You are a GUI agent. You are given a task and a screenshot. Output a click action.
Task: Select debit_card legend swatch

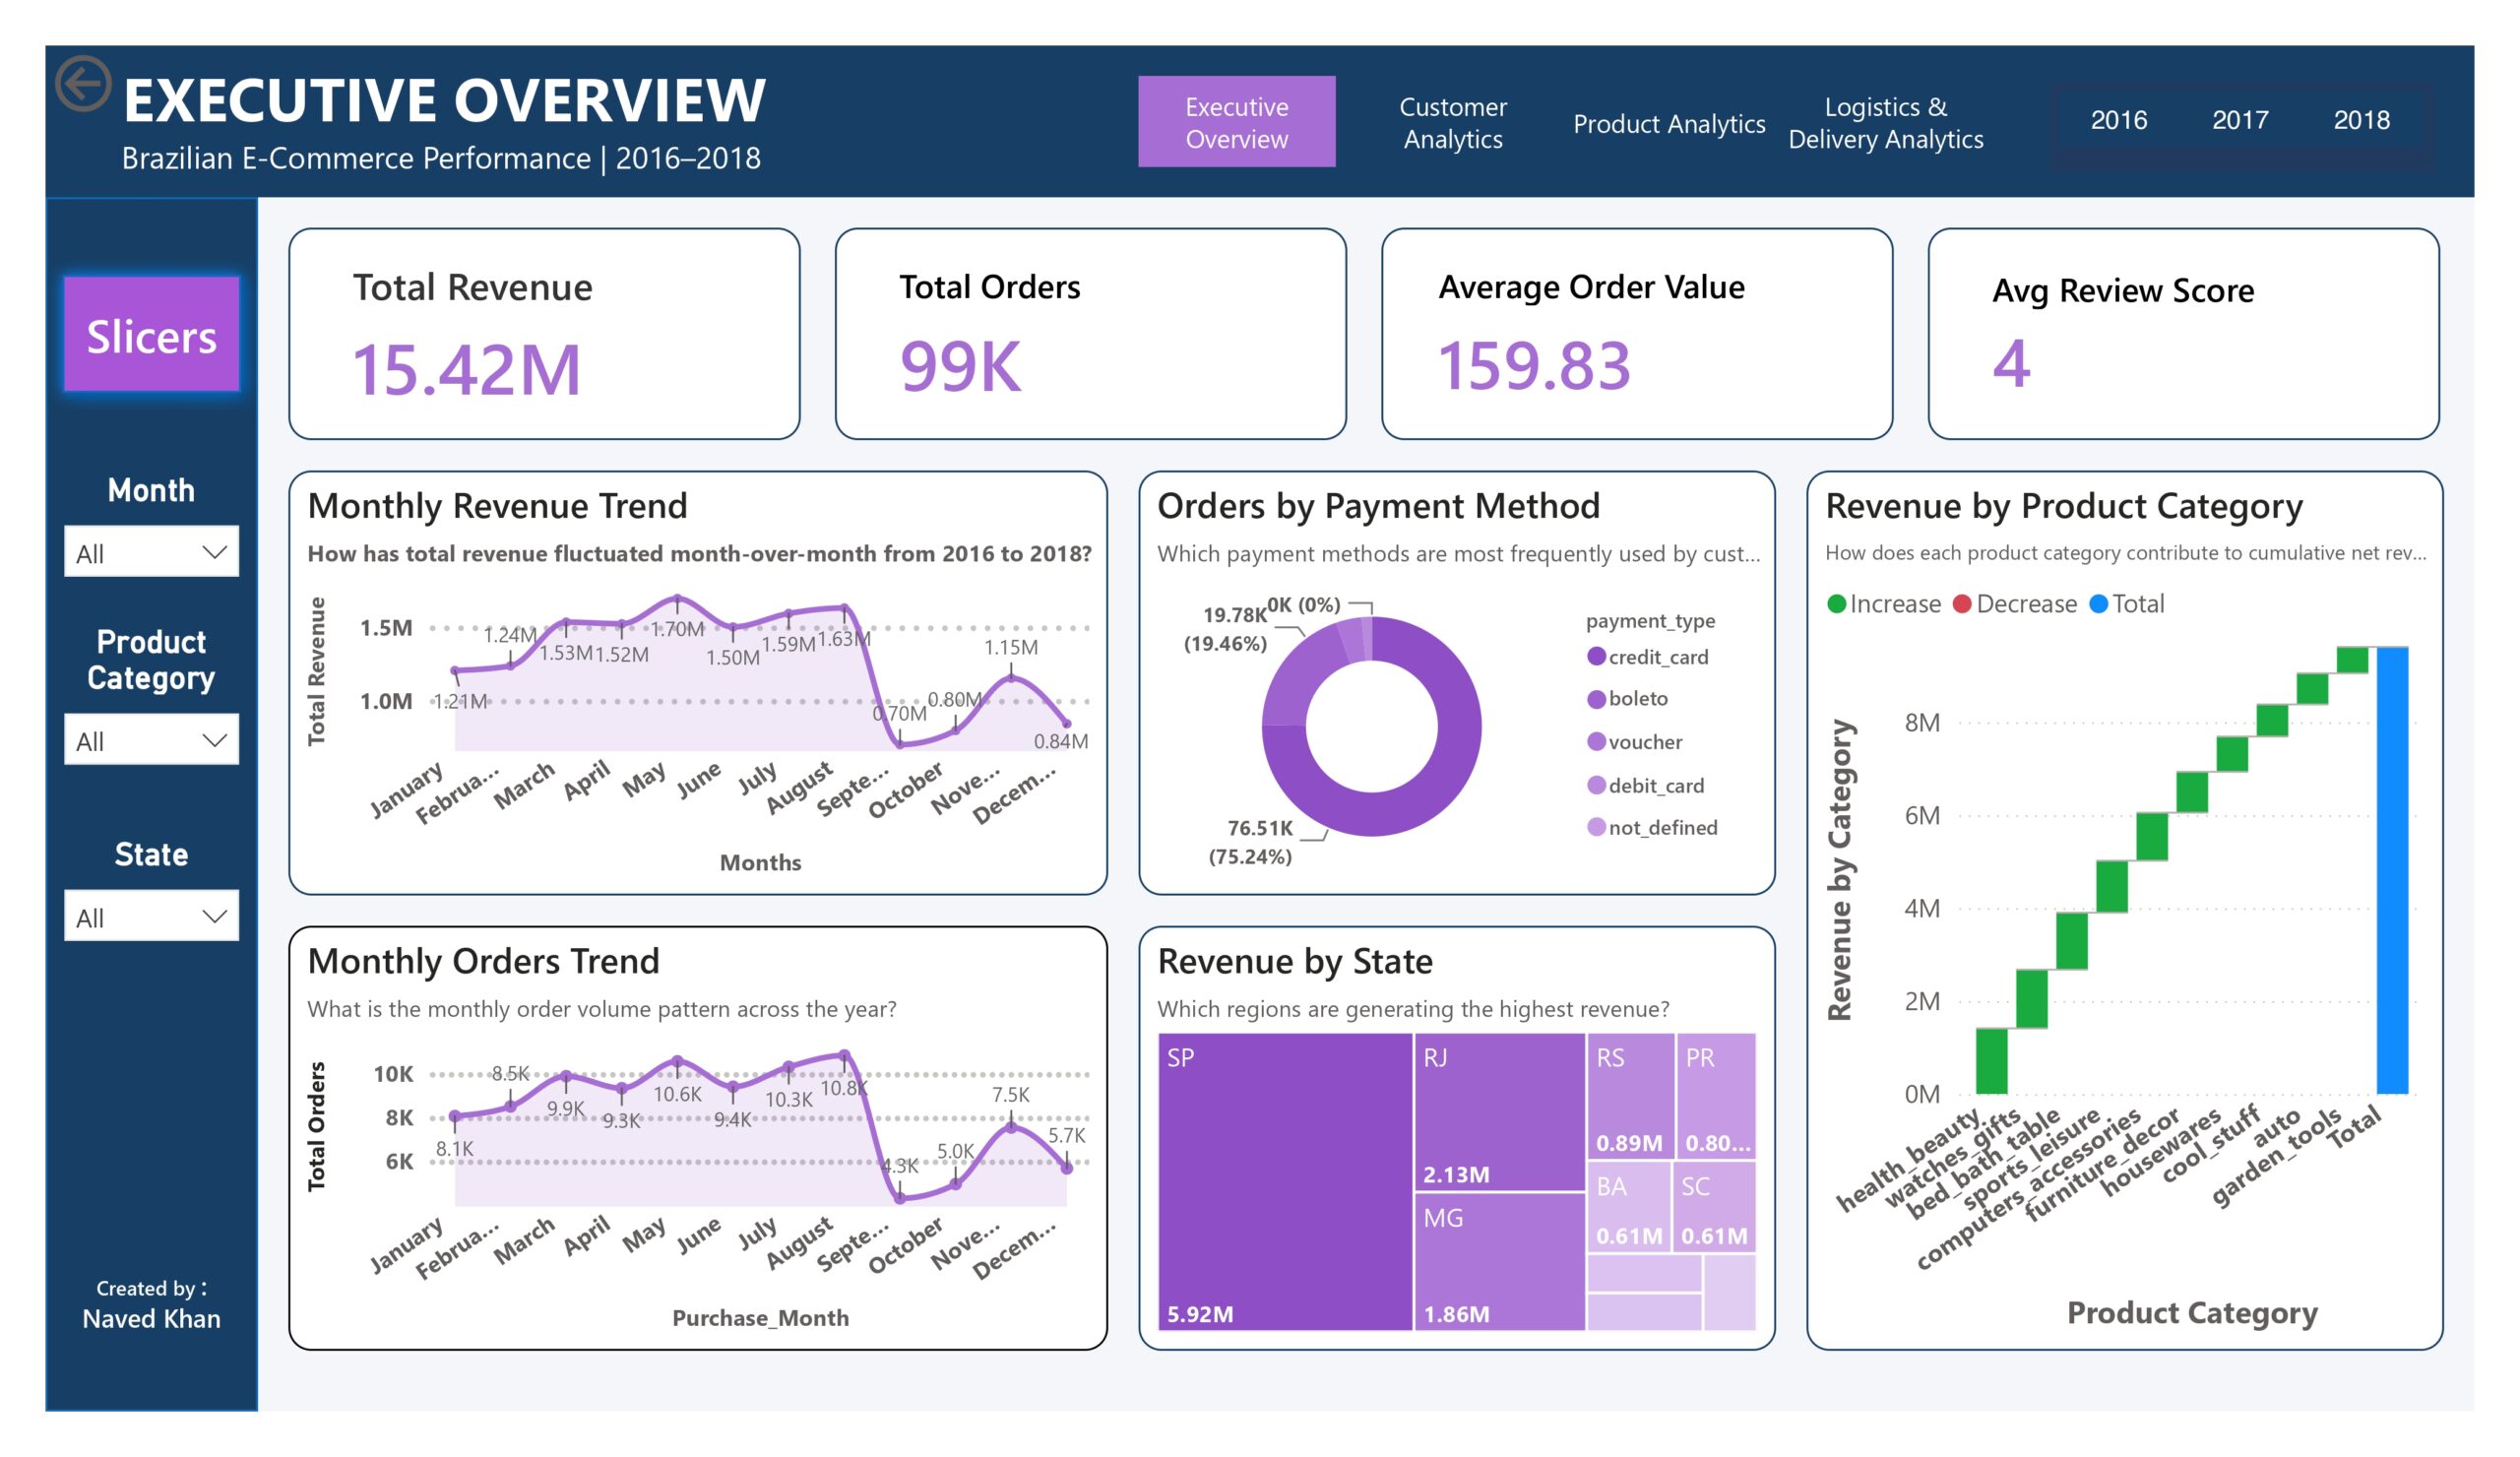click(x=1596, y=785)
